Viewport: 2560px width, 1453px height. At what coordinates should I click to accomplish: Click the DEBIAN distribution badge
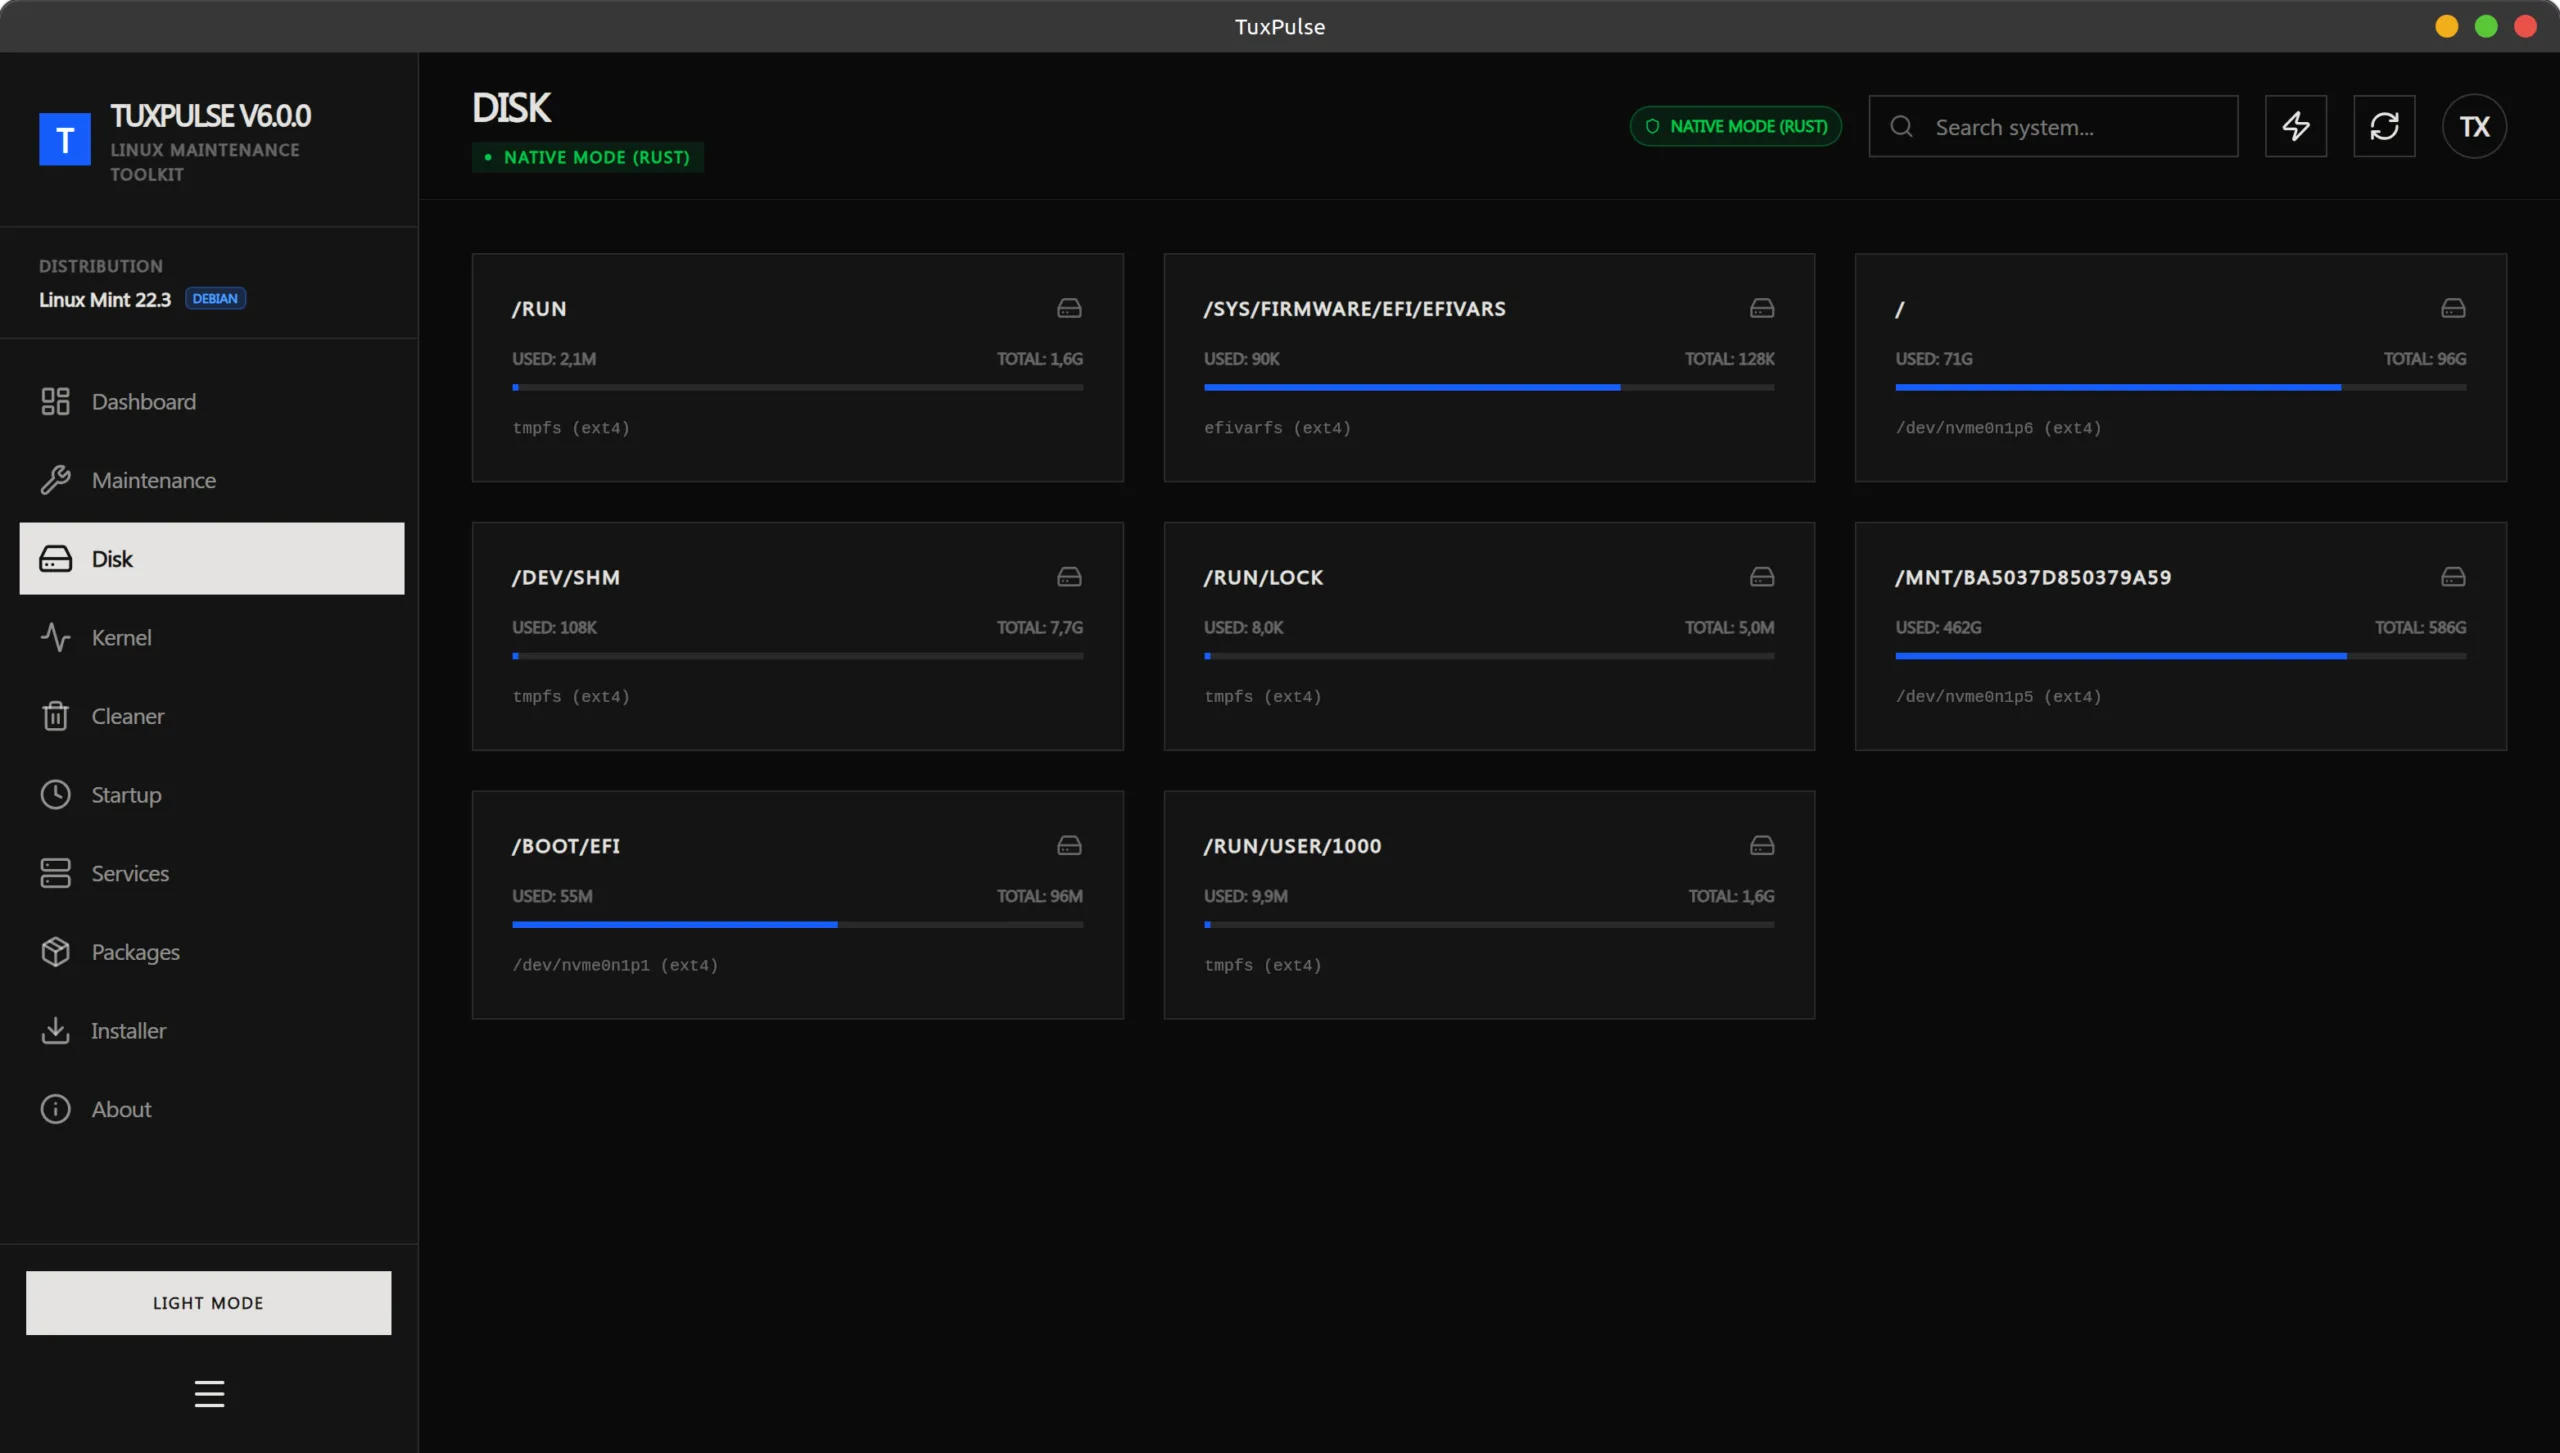pyautogui.click(x=215, y=298)
